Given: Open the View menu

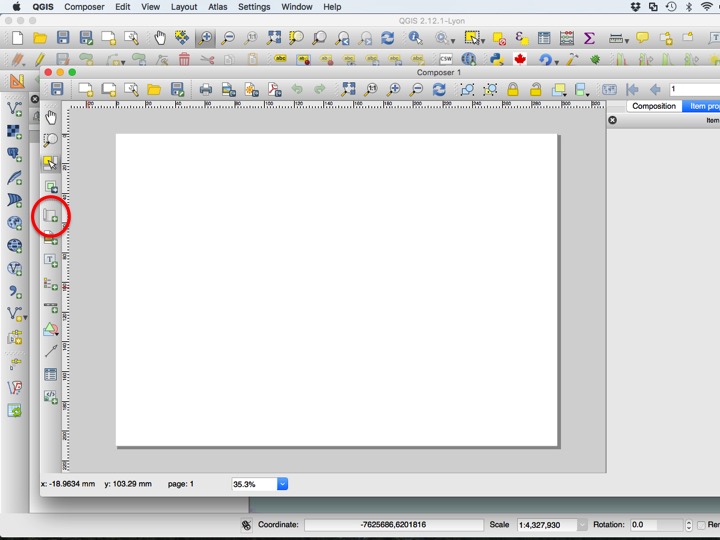Looking at the screenshot, I should click(x=151, y=7).
